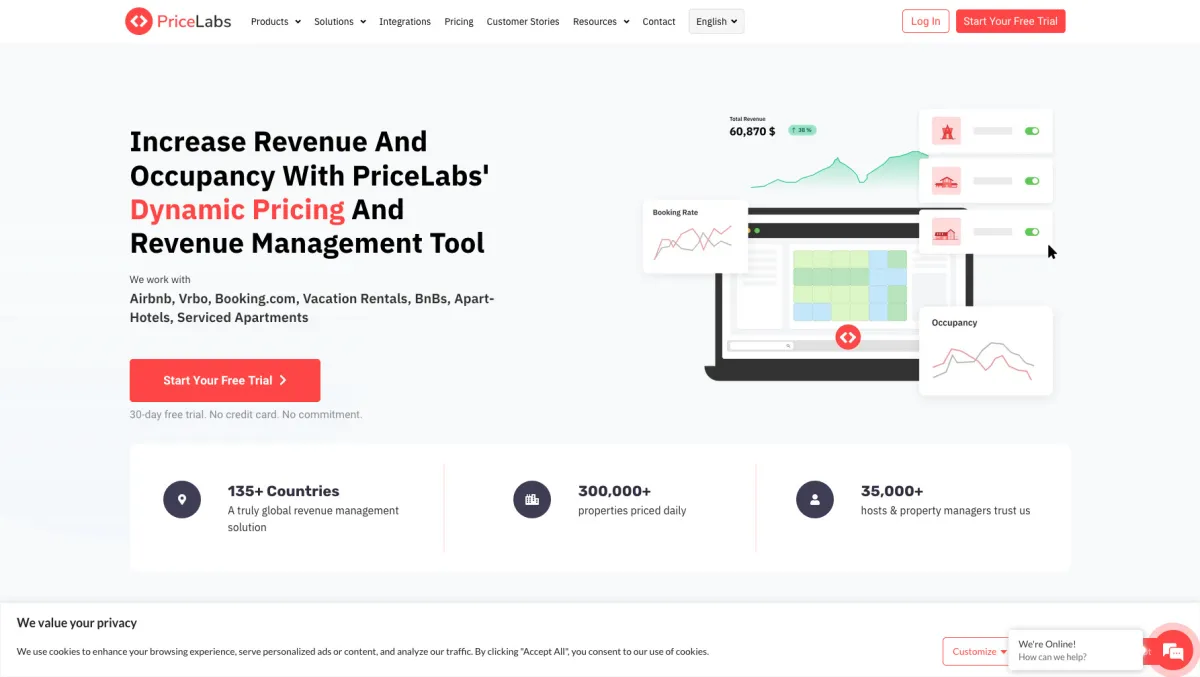Image resolution: width=1200 pixels, height=677 pixels.
Task: Toggle the switch in the ranch house property card
Action: 1032,181
